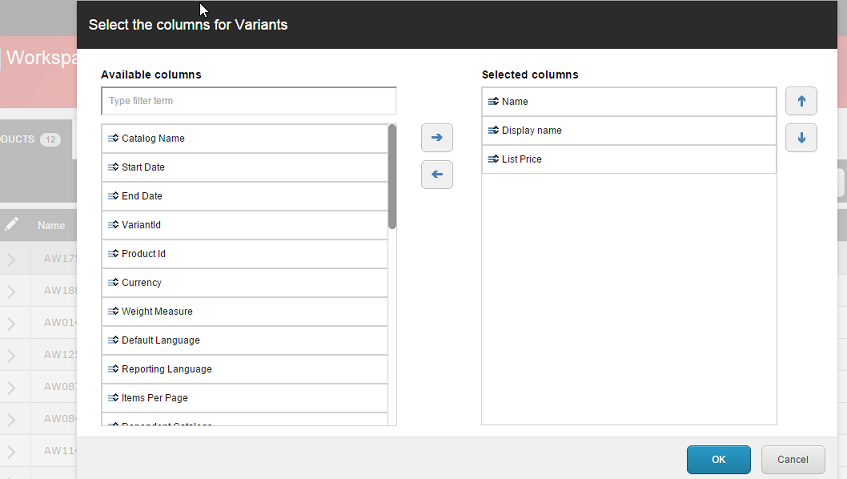The image size is (847, 479).
Task: Click the drag icon beside Catalog Name
Action: tap(113, 139)
